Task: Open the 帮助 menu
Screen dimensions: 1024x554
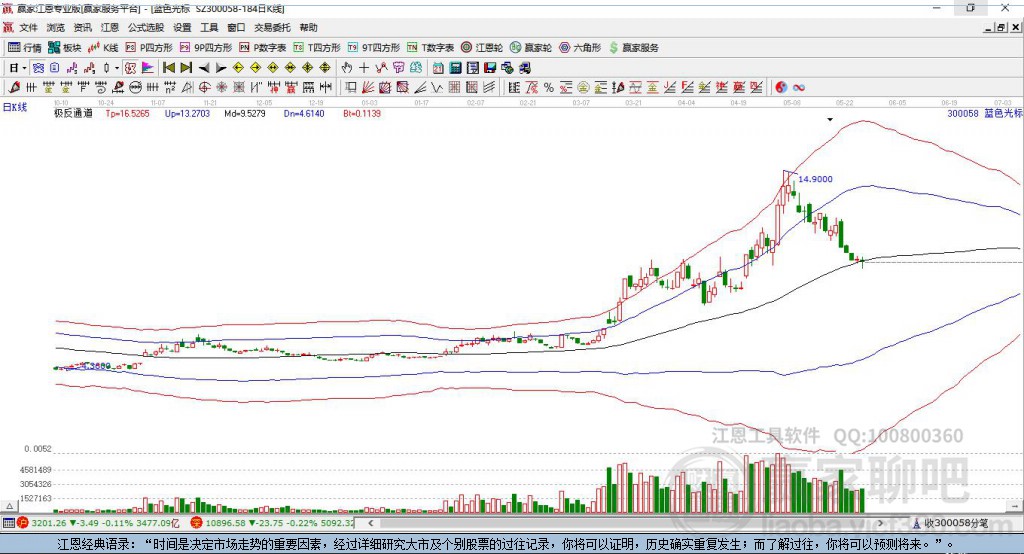Action: pyautogui.click(x=308, y=27)
